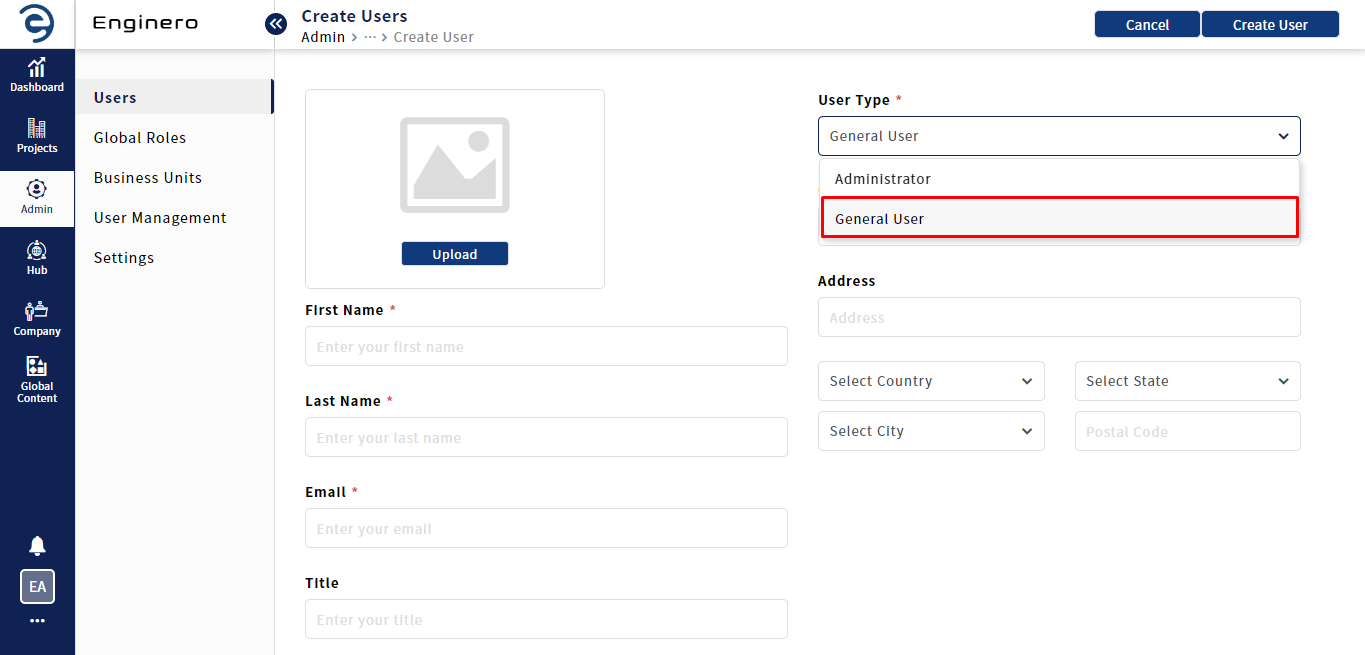This screenshot has width=1365, height=655.
Task: Click the Postal Code input field
Action: click(x=1188, y=431)
